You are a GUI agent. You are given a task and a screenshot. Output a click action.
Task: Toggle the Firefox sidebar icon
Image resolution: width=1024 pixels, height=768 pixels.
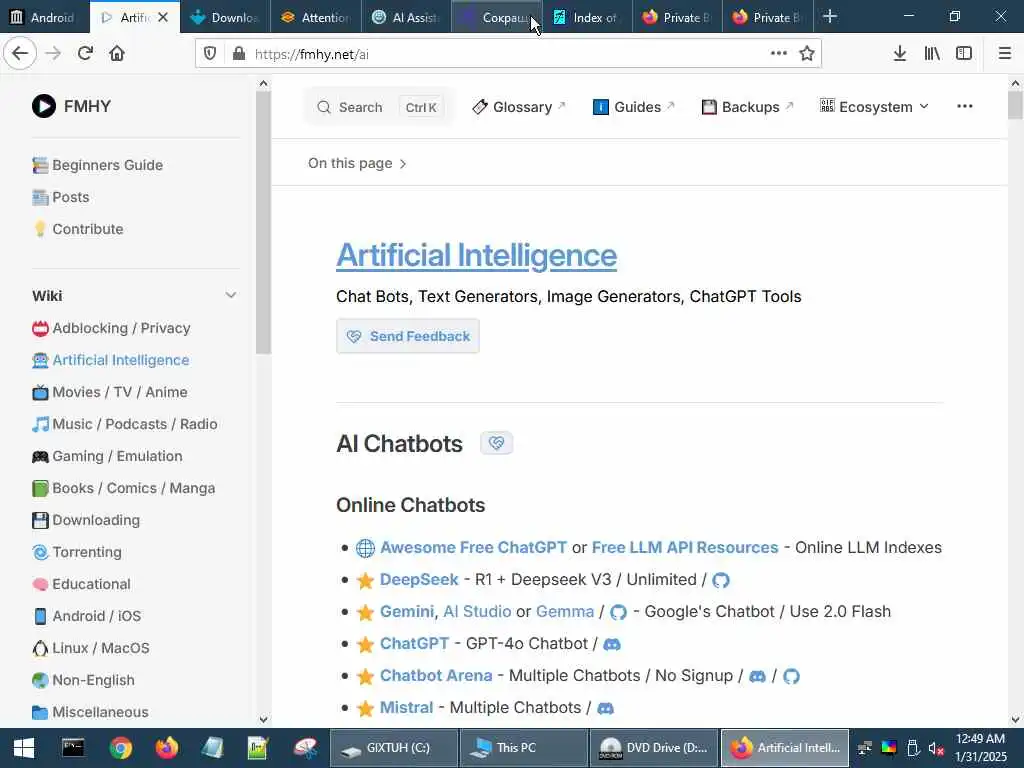(964, 54)
